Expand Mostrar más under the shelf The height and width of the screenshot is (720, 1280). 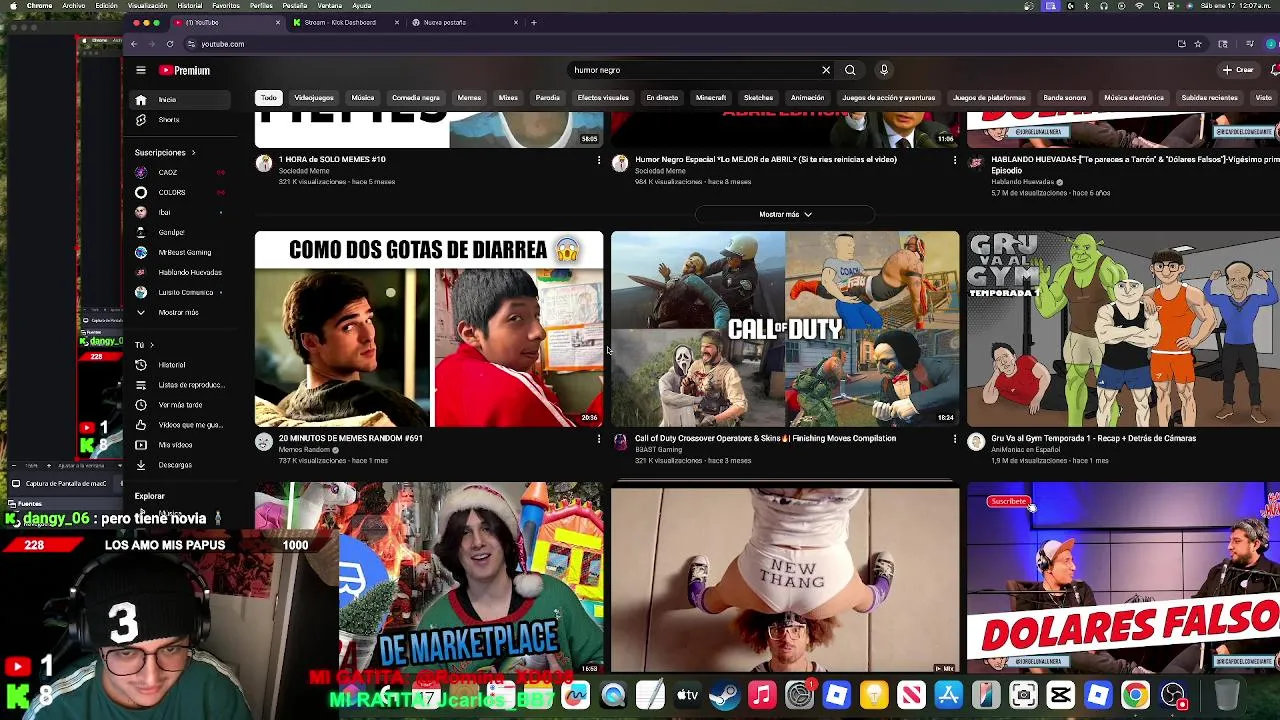point(785,214)
